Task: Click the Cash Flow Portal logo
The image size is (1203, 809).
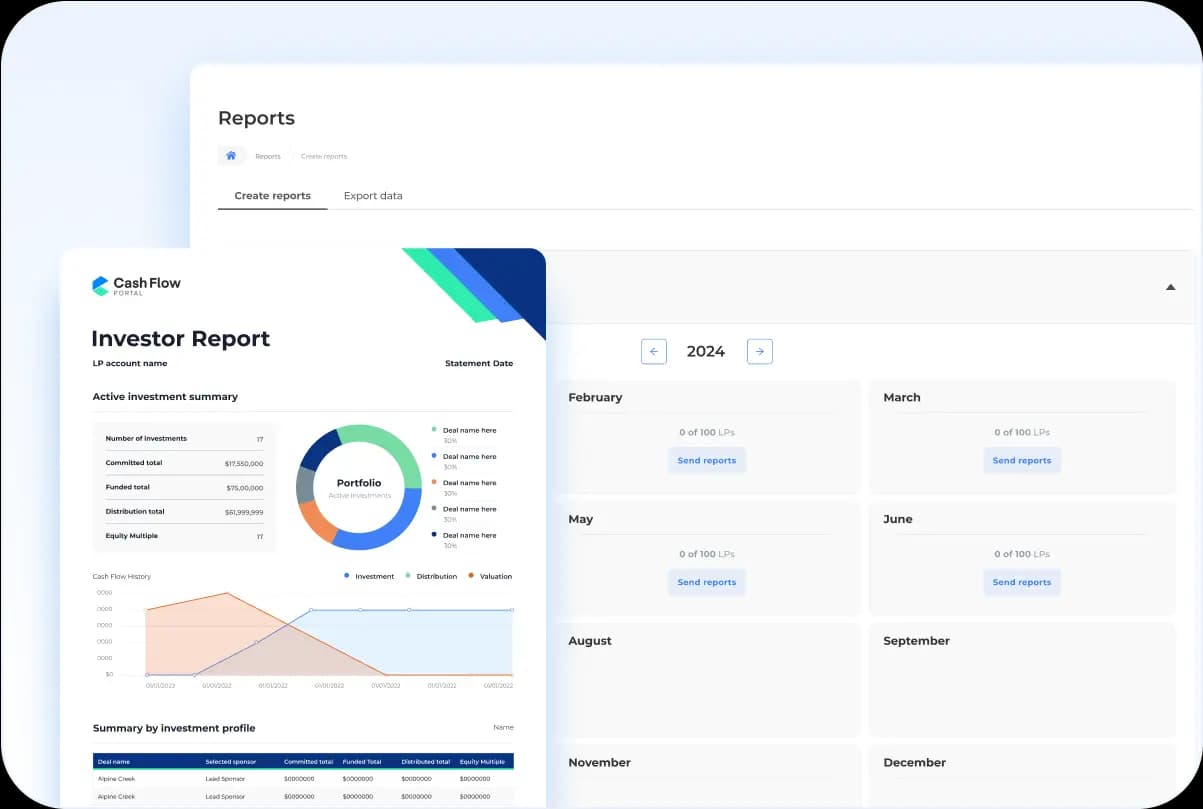Action: click(x=137, y=286)
